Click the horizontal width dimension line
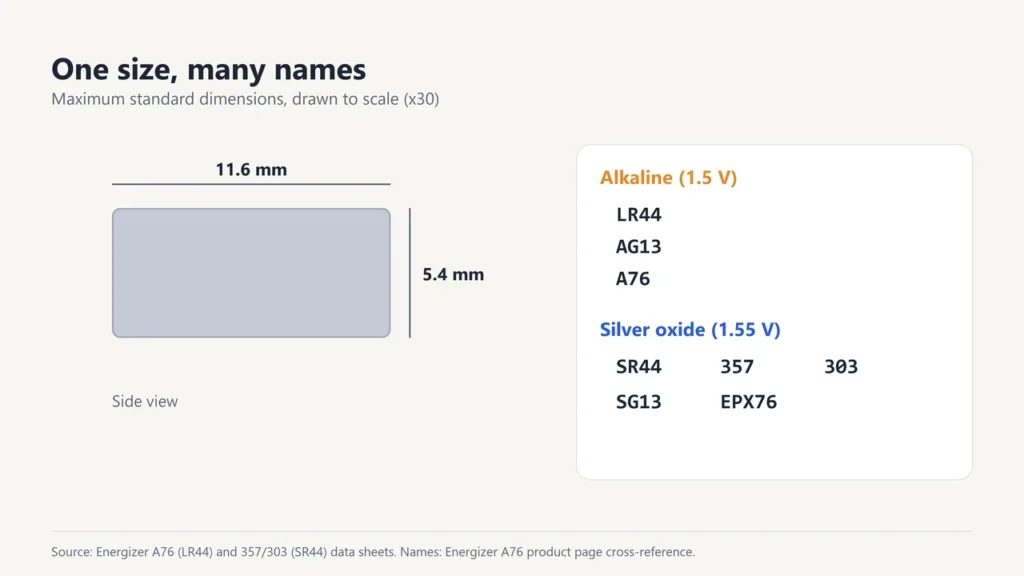 click(x=251, y=184)
